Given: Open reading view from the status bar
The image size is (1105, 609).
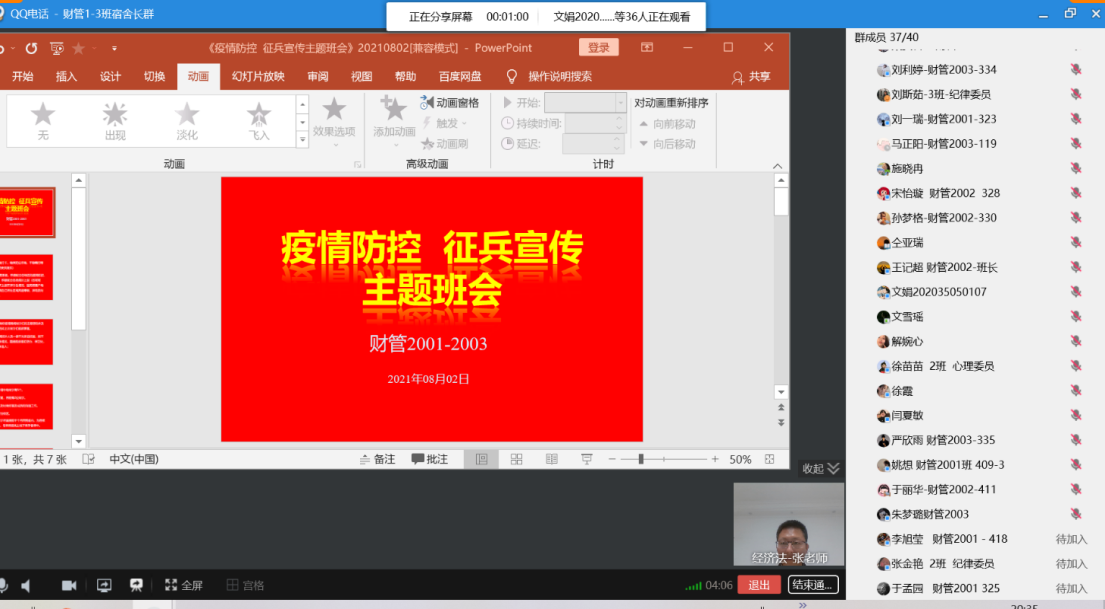Looking at the screenshot, I should pos(551,459).
